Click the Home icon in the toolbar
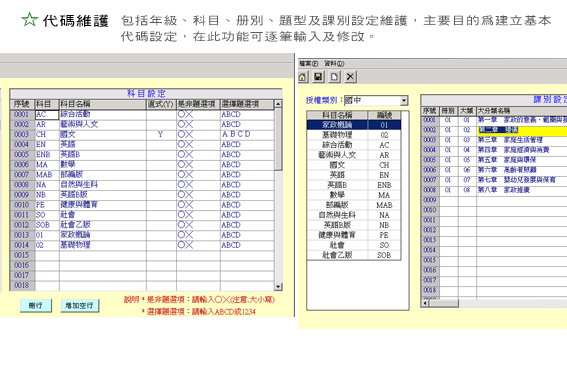This screenshot has width=567, height=369. pos(303,77)
